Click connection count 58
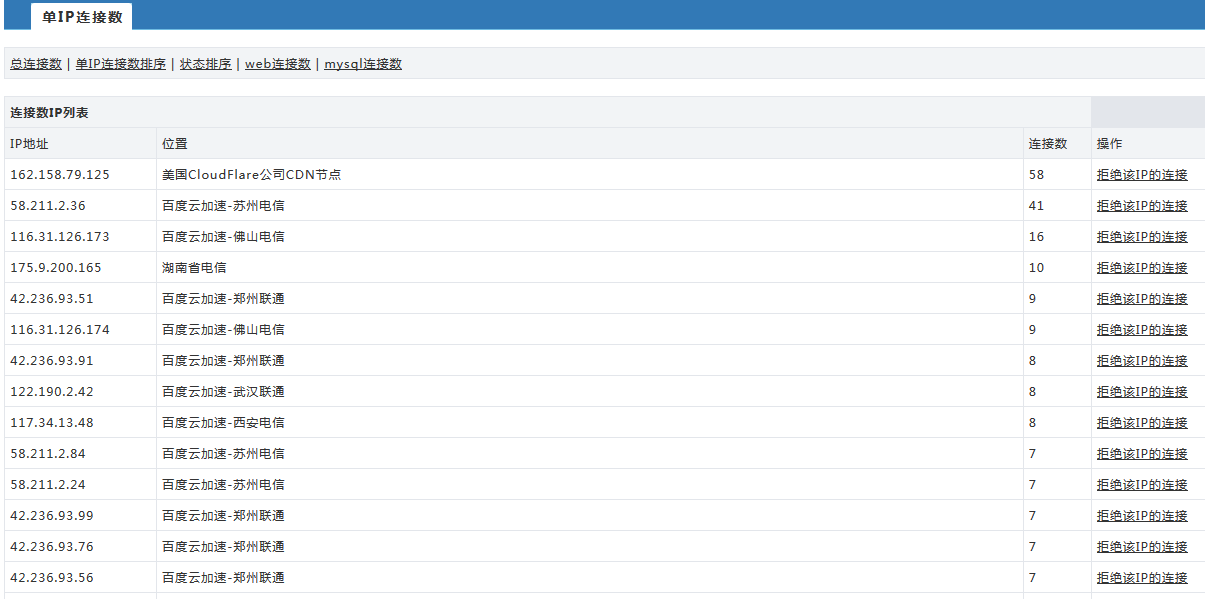The image size is (1205, 599). pos(1036,175)
